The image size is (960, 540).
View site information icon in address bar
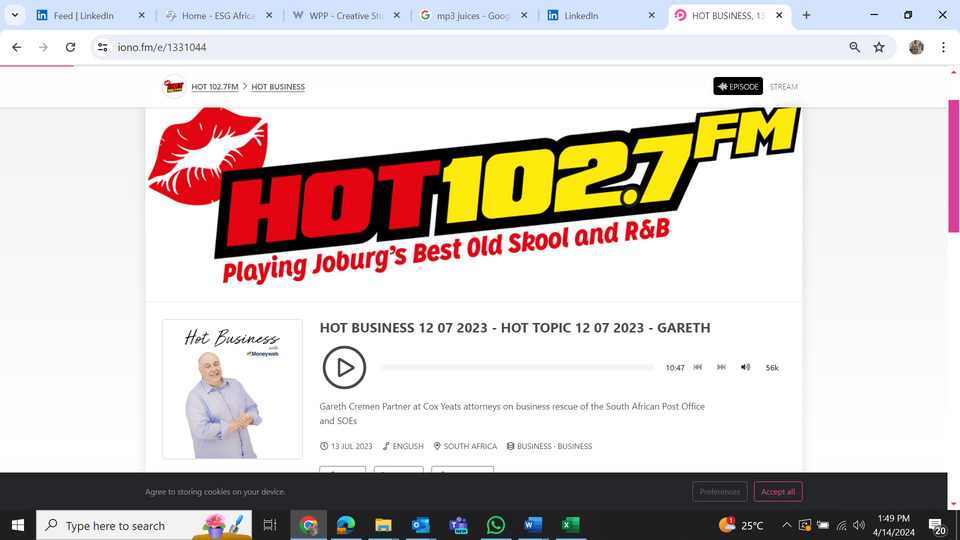coord(103,47)
